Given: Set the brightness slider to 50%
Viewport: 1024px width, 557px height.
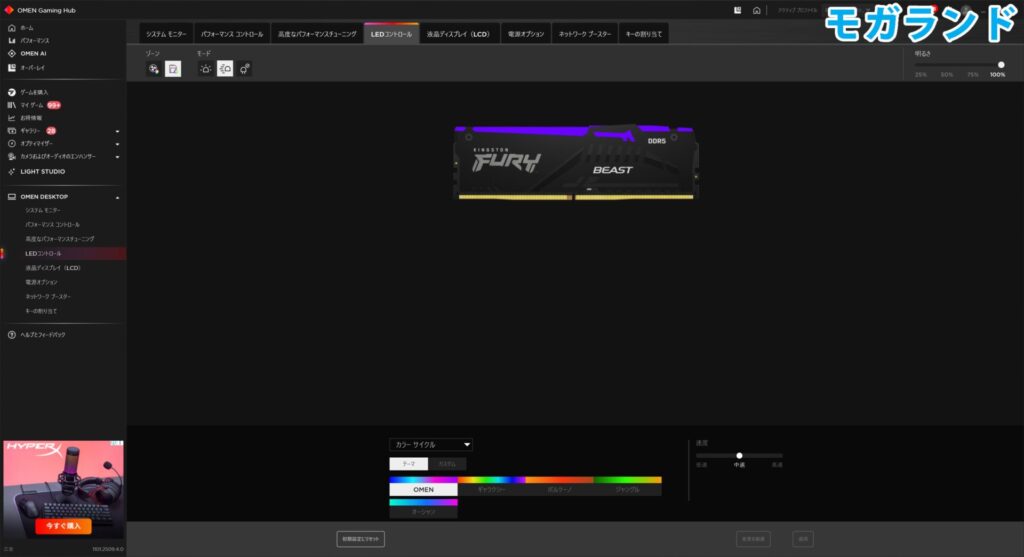Looking at the screenshot, I should (945, 65).
